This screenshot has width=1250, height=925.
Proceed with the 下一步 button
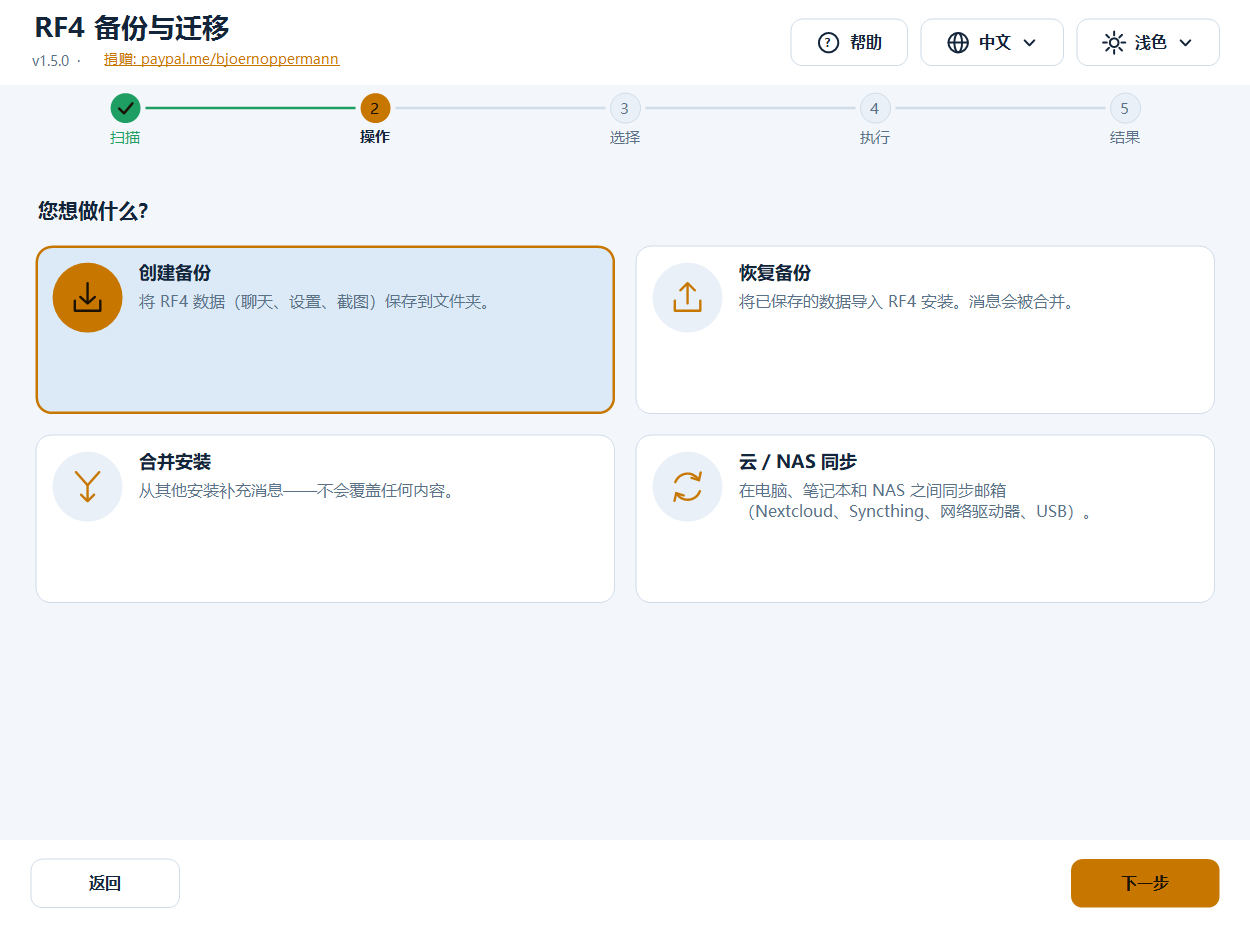(x=1145, y=883)
